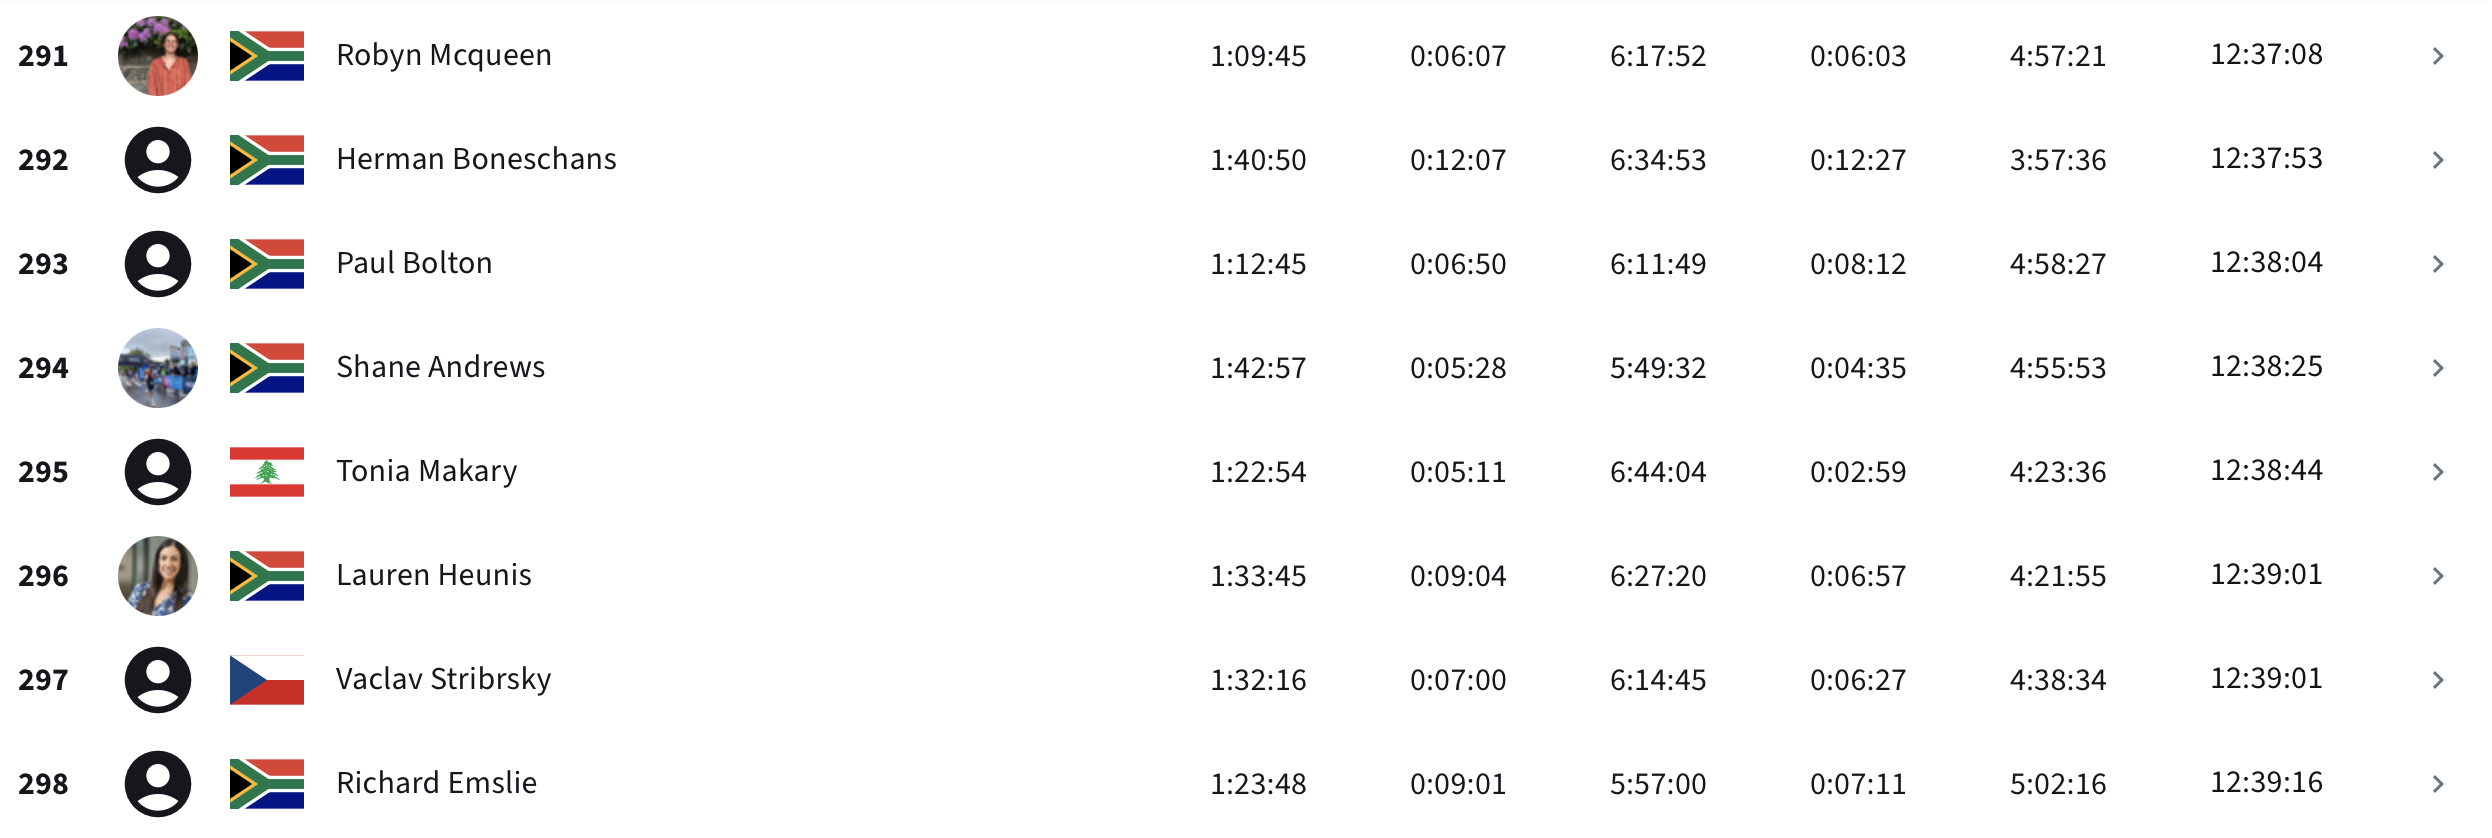Click Herman Boneschans' default avatar icon
This screenshot has height=838, width=2492.
(158, 160)
